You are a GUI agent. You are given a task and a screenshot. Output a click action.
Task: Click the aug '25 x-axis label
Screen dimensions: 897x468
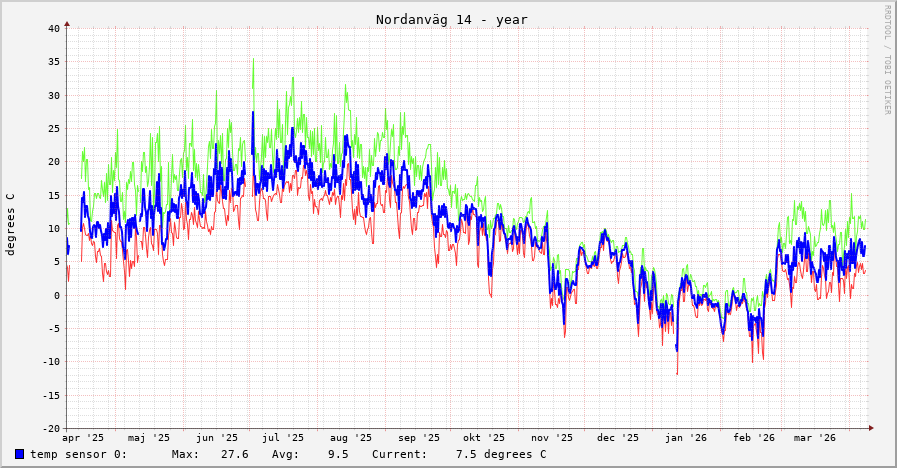pyautogui.click(x=350, y=438)
